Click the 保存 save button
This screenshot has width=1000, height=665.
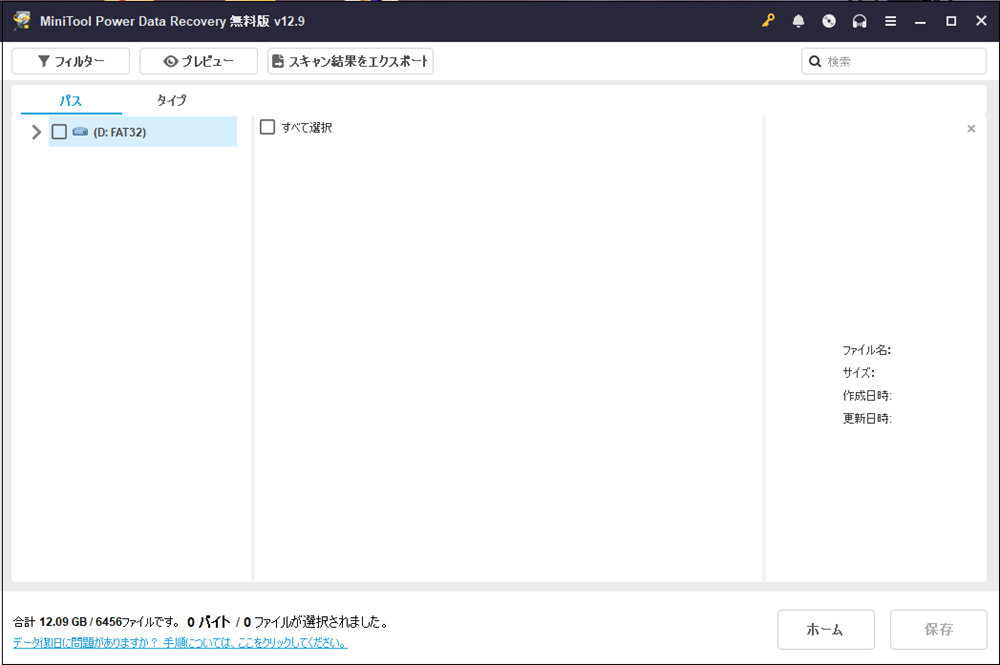pos(938,629)
